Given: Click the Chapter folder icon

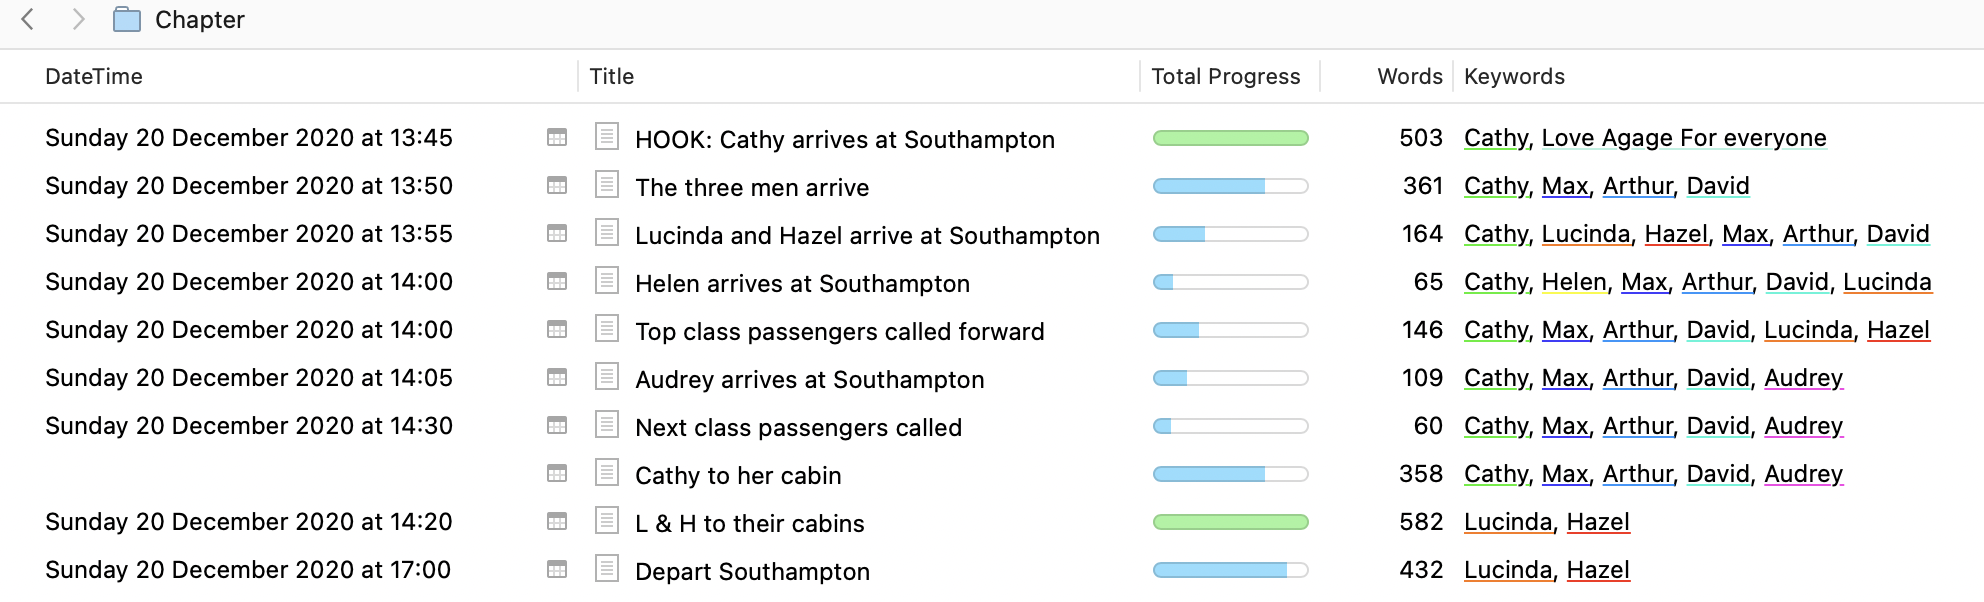Looking at the screenshot, I should coord(127,19).
